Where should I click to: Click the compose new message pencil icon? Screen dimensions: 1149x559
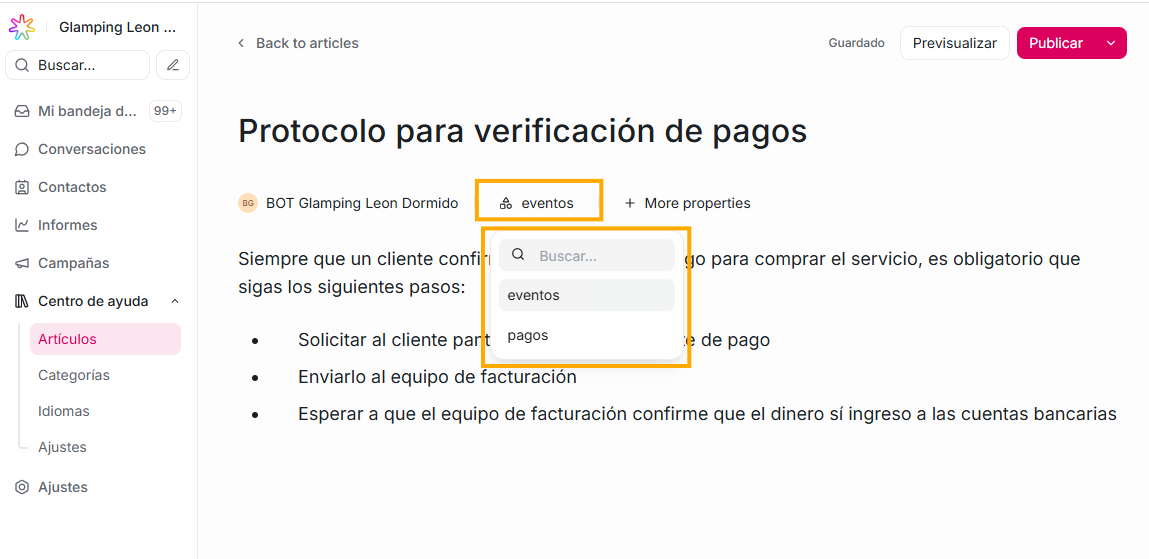(x=173, y=65)
